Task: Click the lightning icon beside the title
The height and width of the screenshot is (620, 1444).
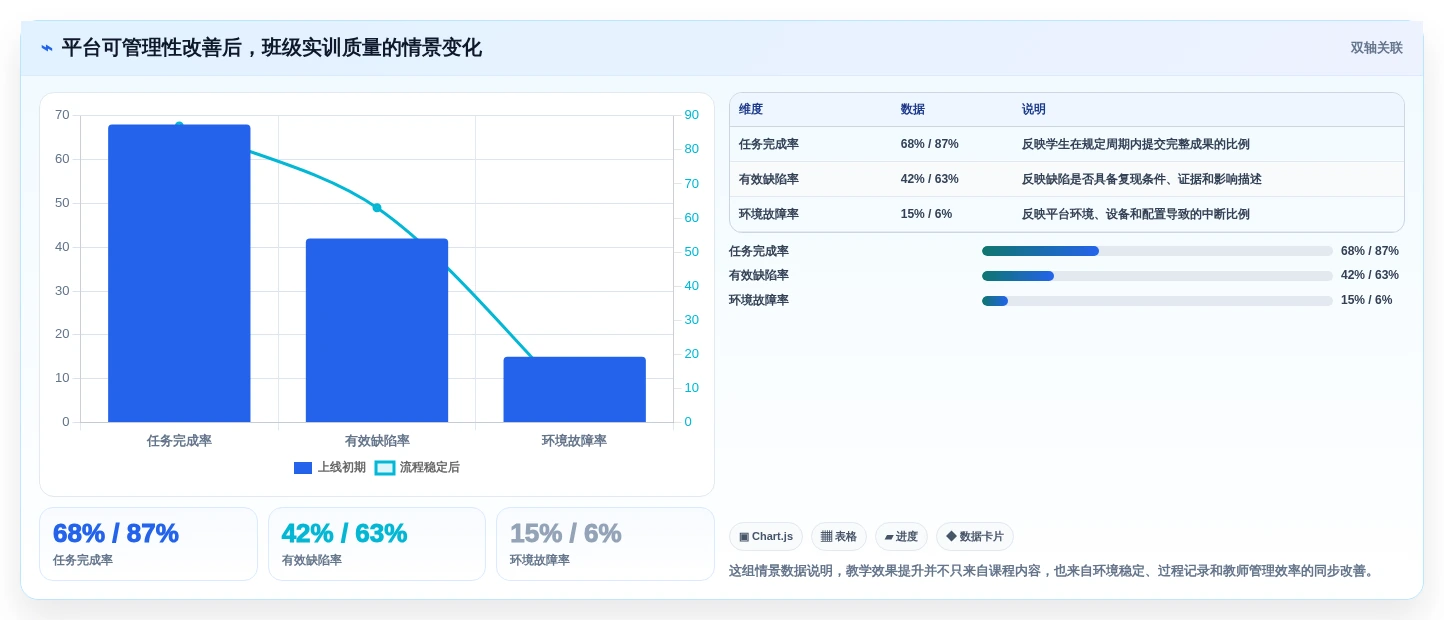Action: (x=47, y=48)
